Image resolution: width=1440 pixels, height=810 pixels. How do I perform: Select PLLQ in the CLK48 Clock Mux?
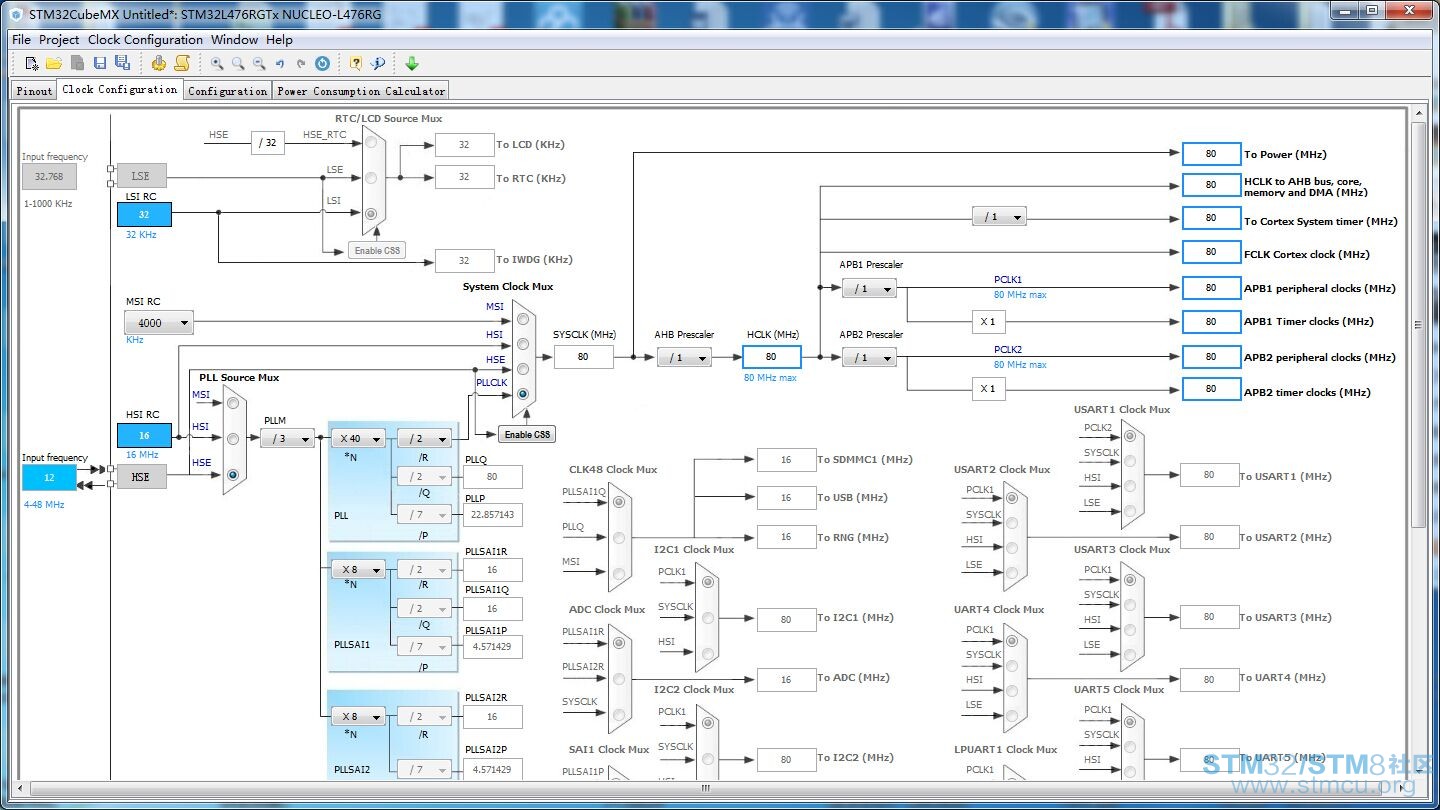pyautogui.click(x=618, y=538)
